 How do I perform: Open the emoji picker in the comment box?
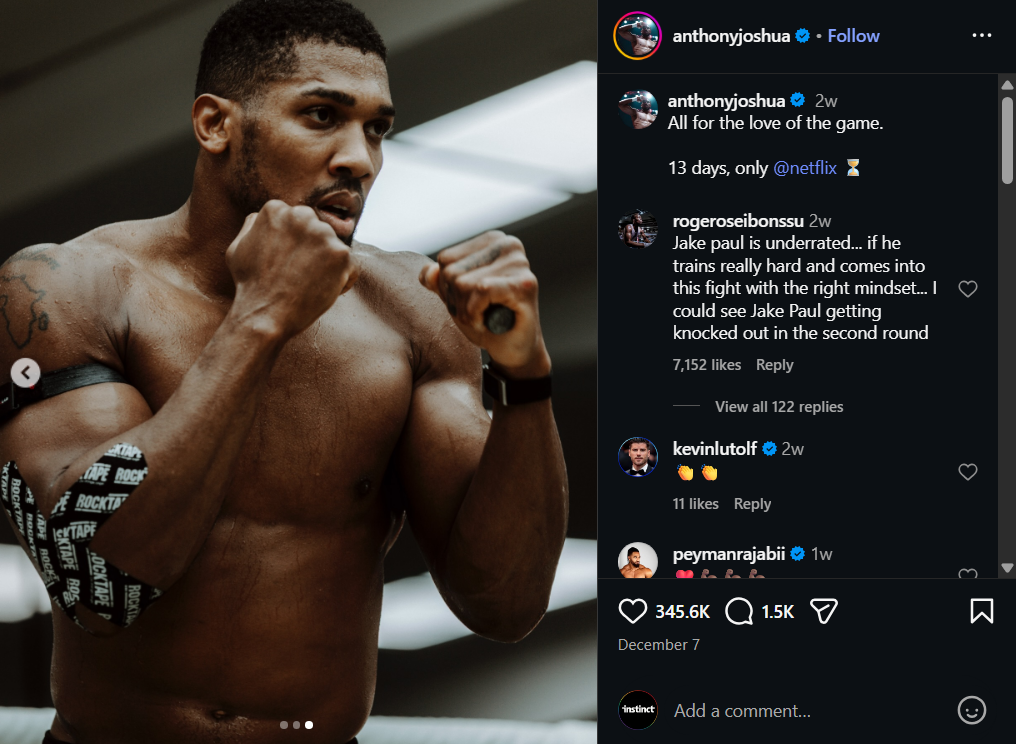(x=971, y=711)
